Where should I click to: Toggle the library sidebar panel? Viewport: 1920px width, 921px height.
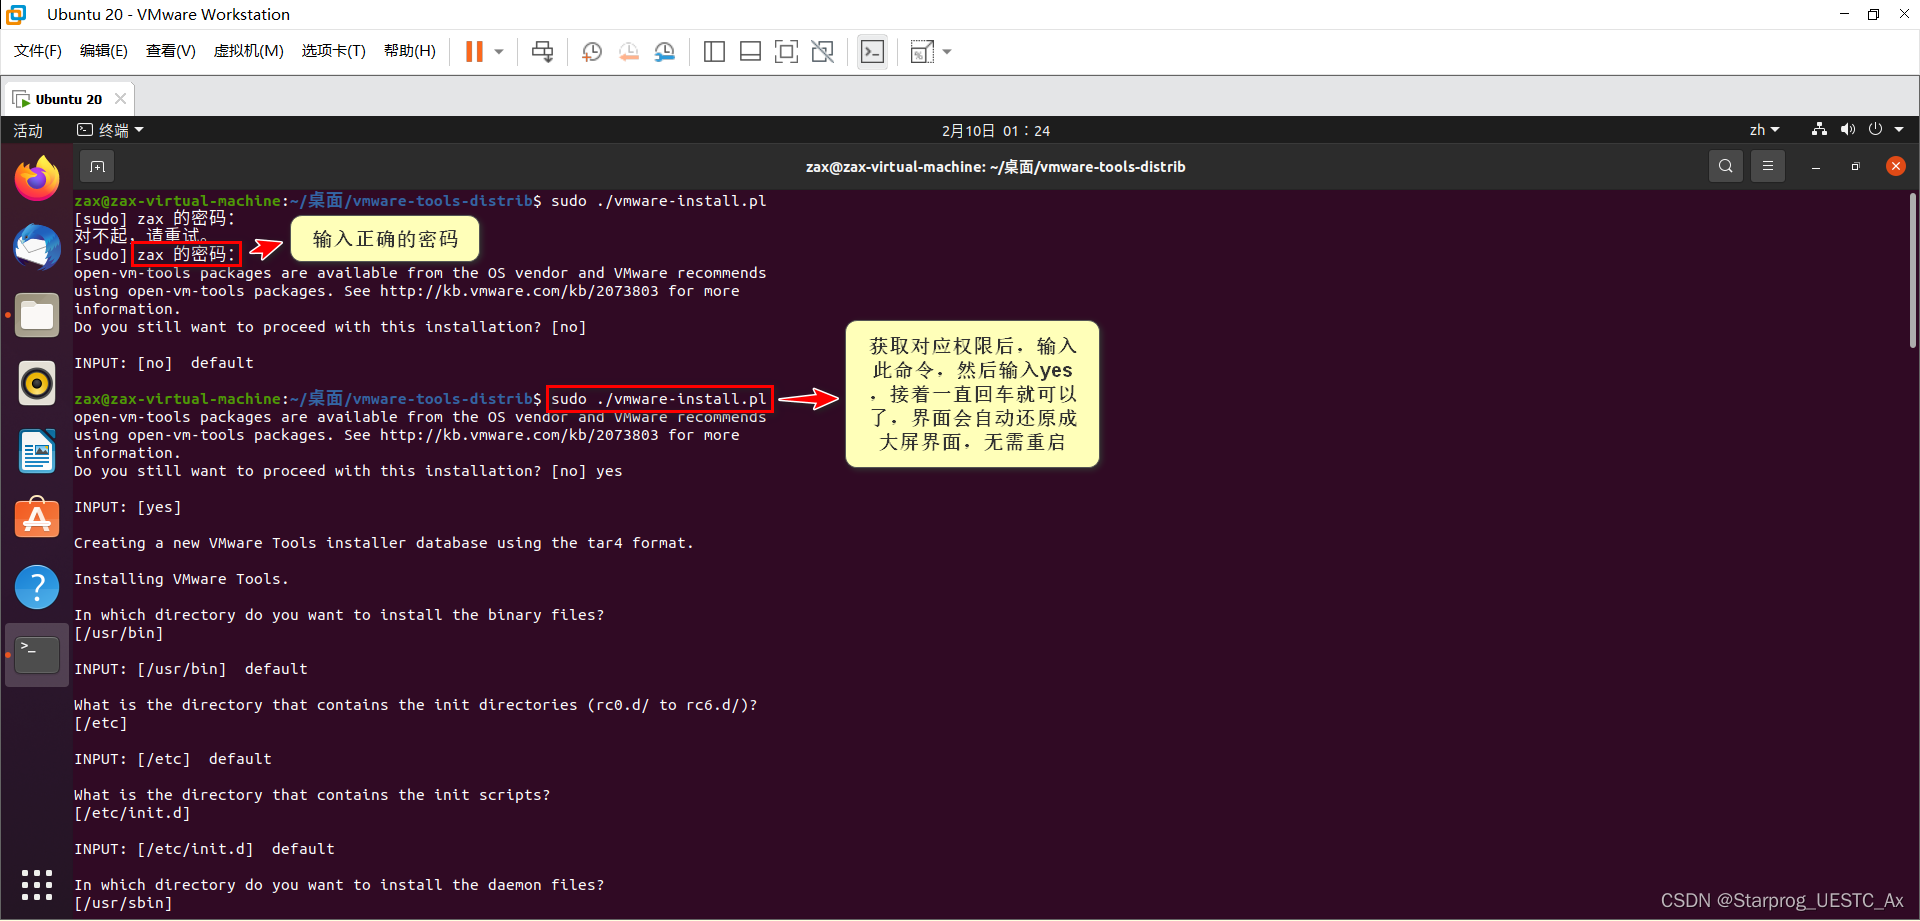click(x=714, y=51)
